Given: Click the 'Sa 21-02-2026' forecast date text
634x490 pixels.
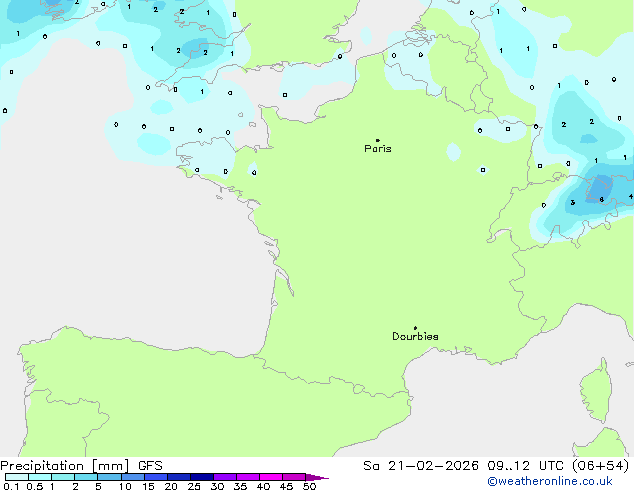Looking at the screenshot, I should 421,466.
